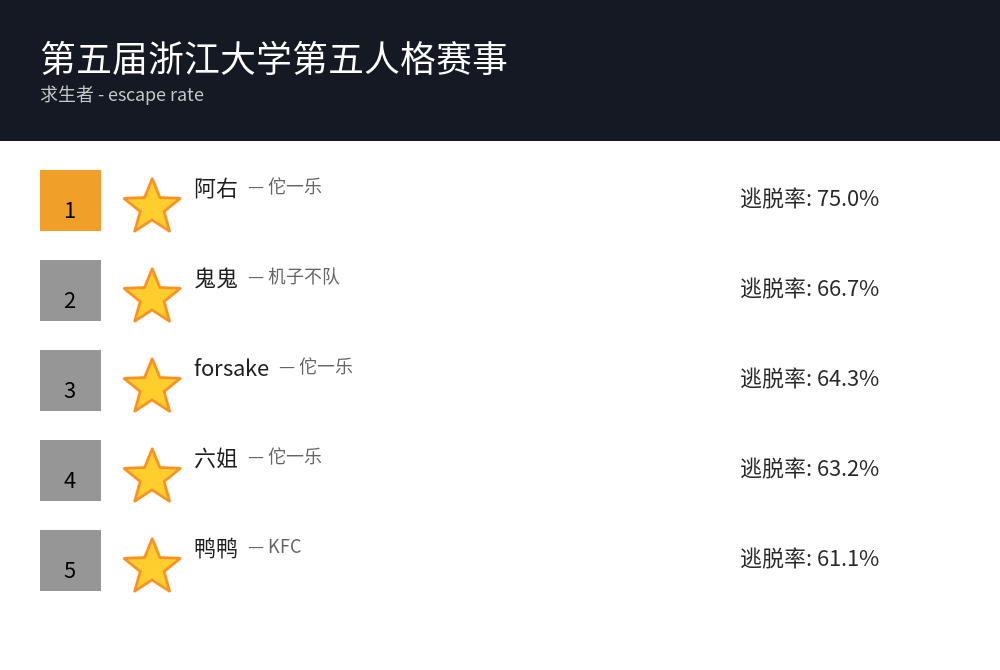The image size is (1000, 670).
Task: Select the gray rank 2 badge
Action: tap(70, 290)
